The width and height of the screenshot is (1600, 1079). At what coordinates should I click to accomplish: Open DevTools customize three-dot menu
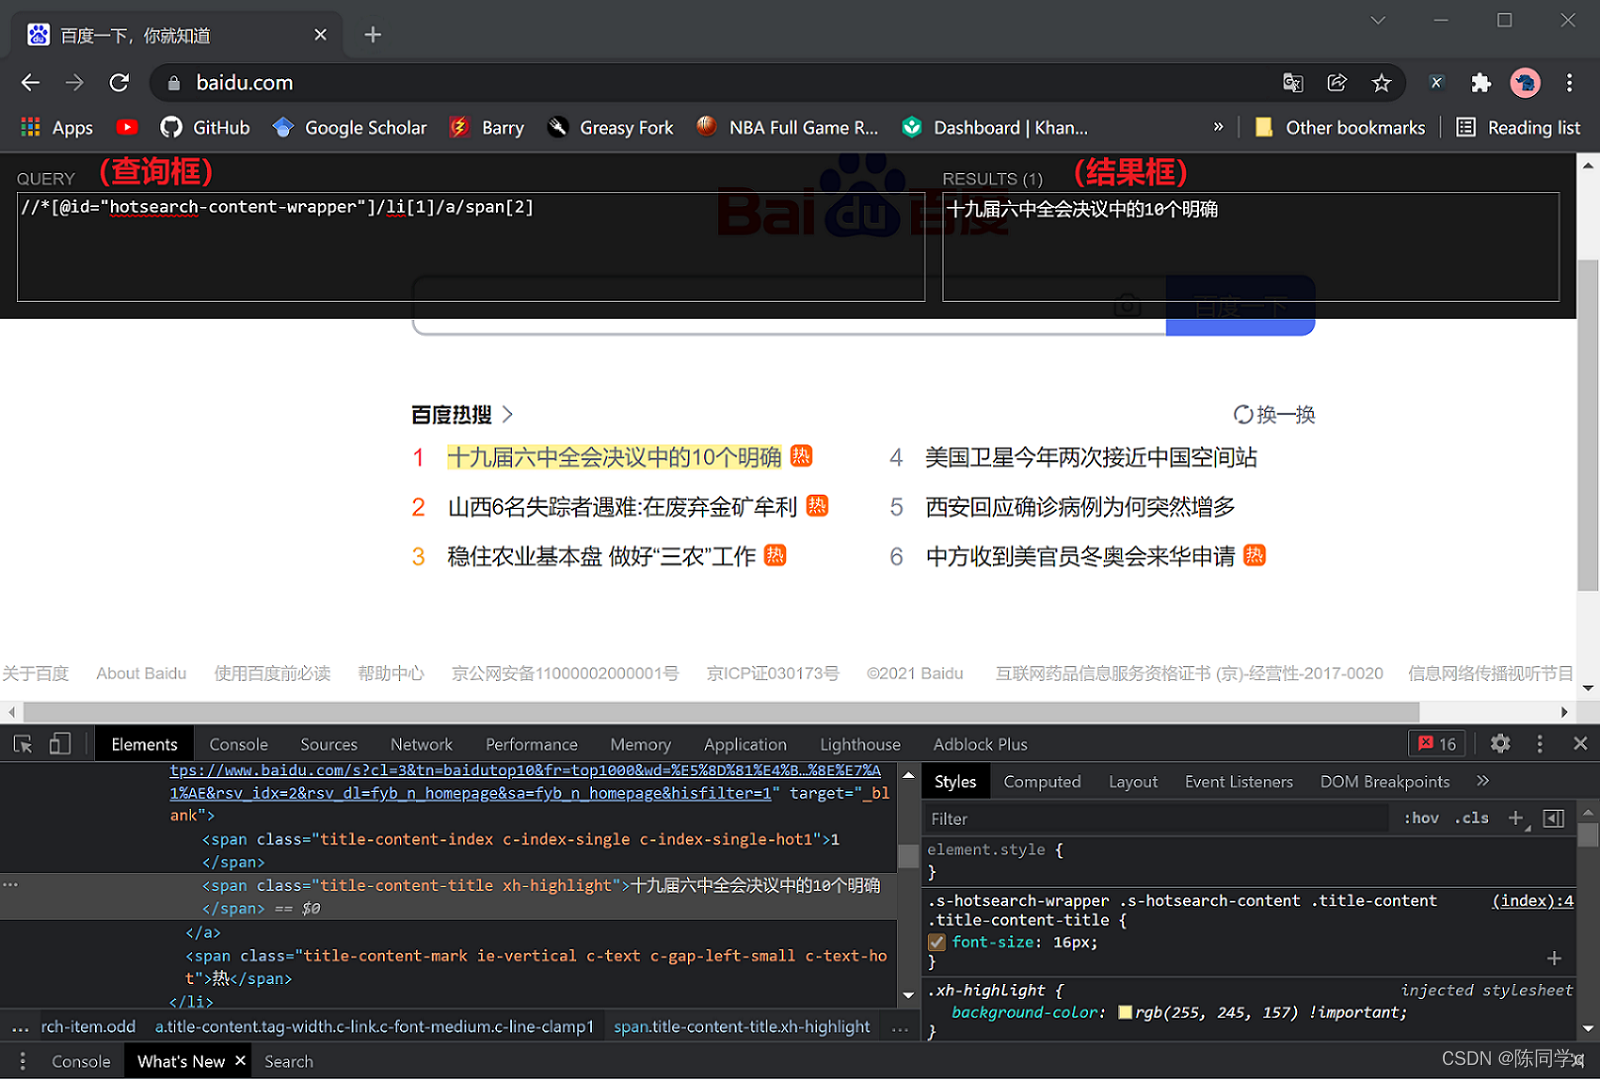point(1540,744)
